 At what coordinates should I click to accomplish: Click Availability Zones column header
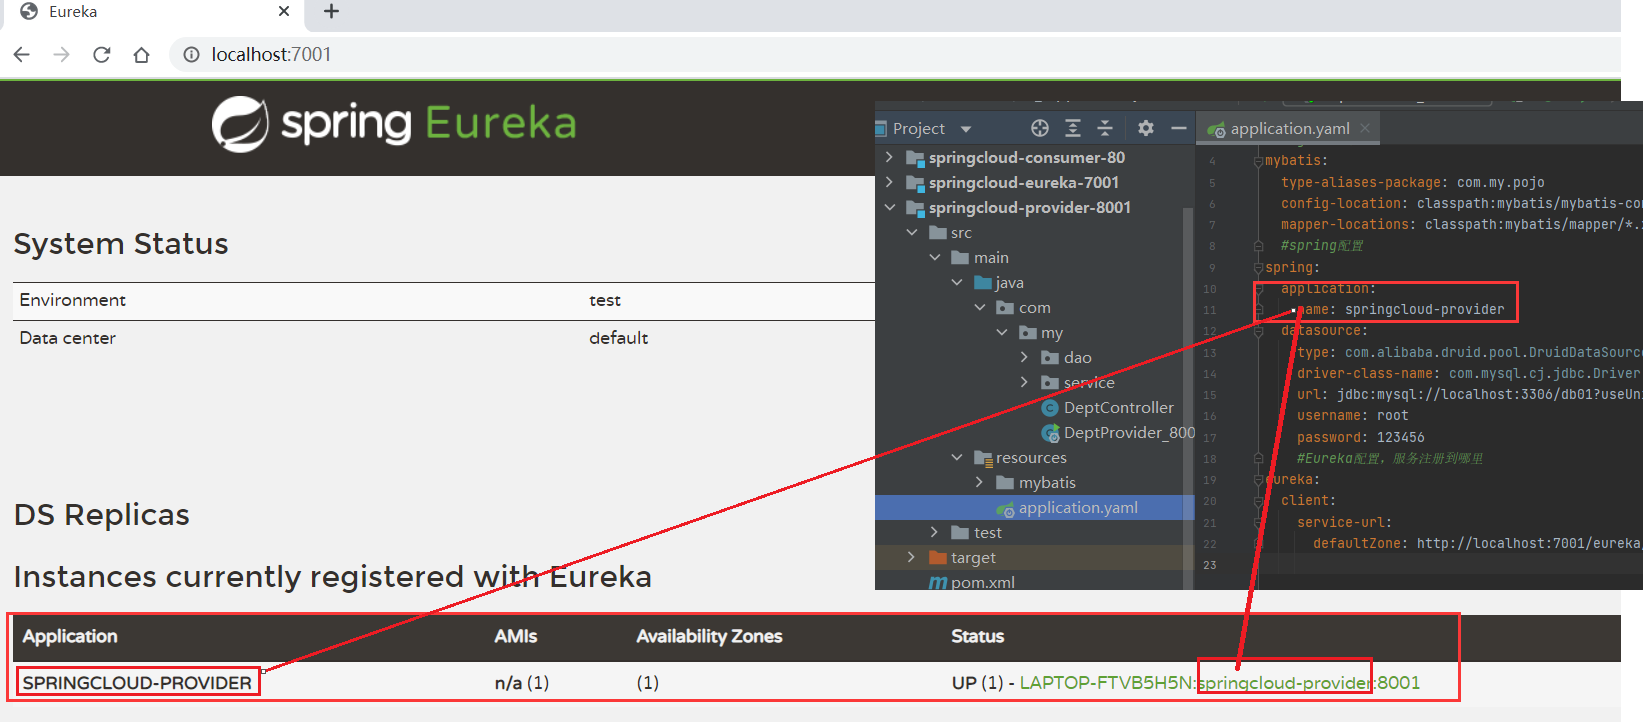pos(709,636)
